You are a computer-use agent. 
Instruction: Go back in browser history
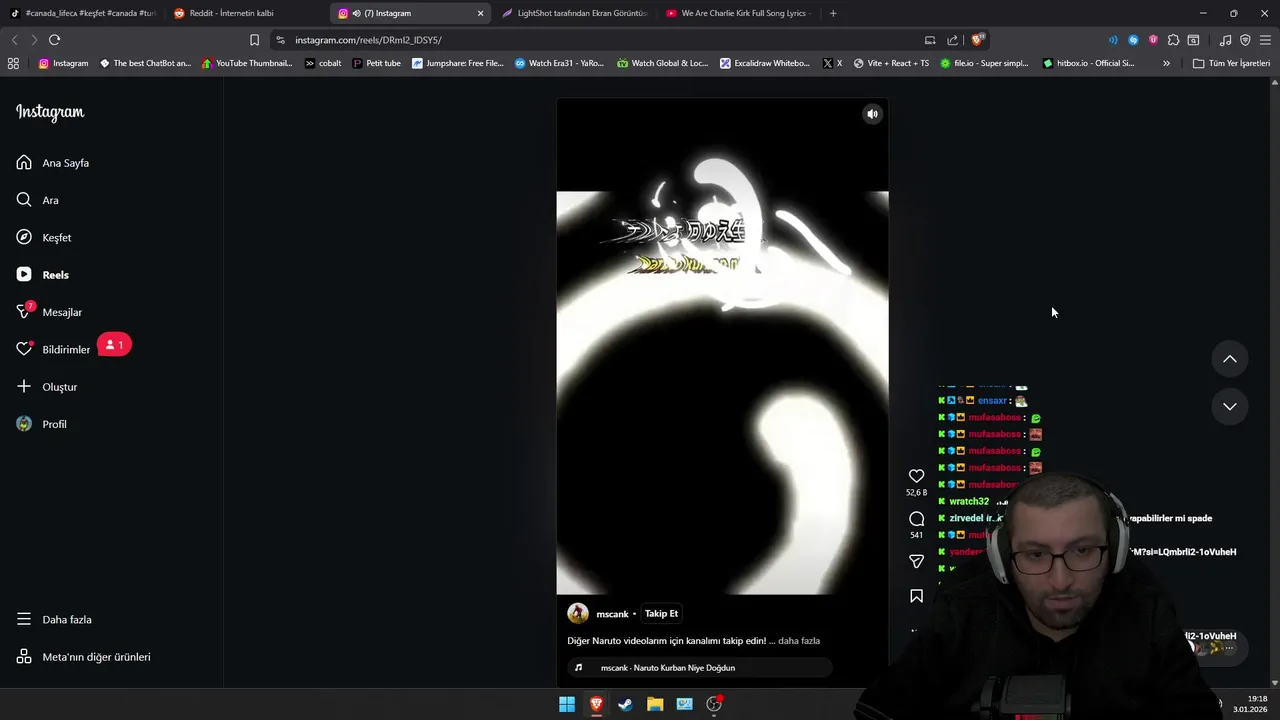tap(14, 40)
